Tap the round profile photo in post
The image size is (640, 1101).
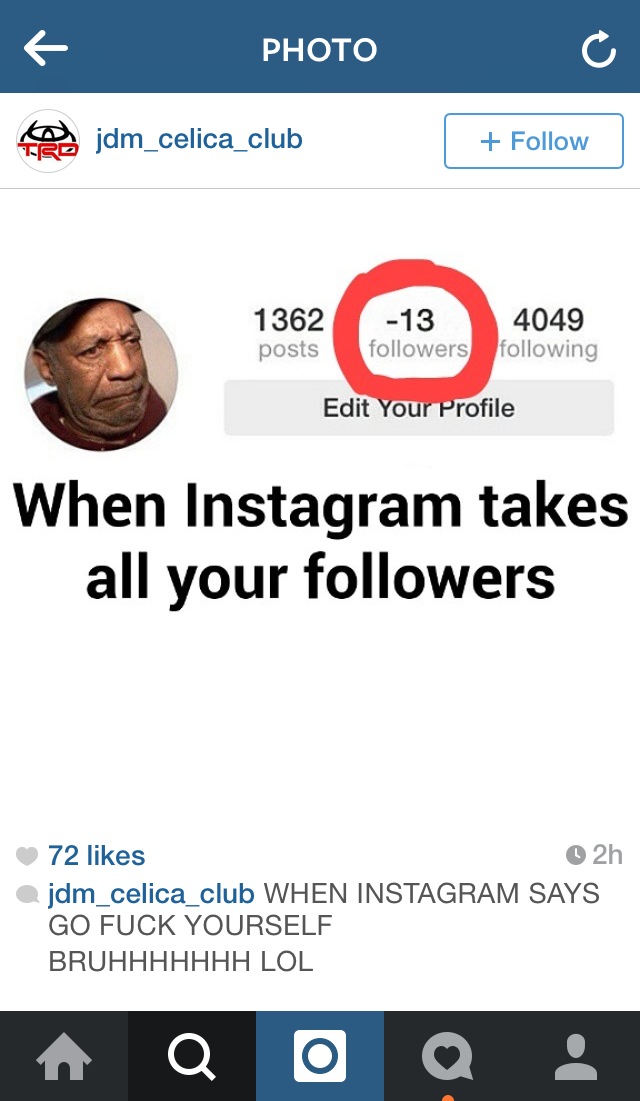click(x=101, y=374)
